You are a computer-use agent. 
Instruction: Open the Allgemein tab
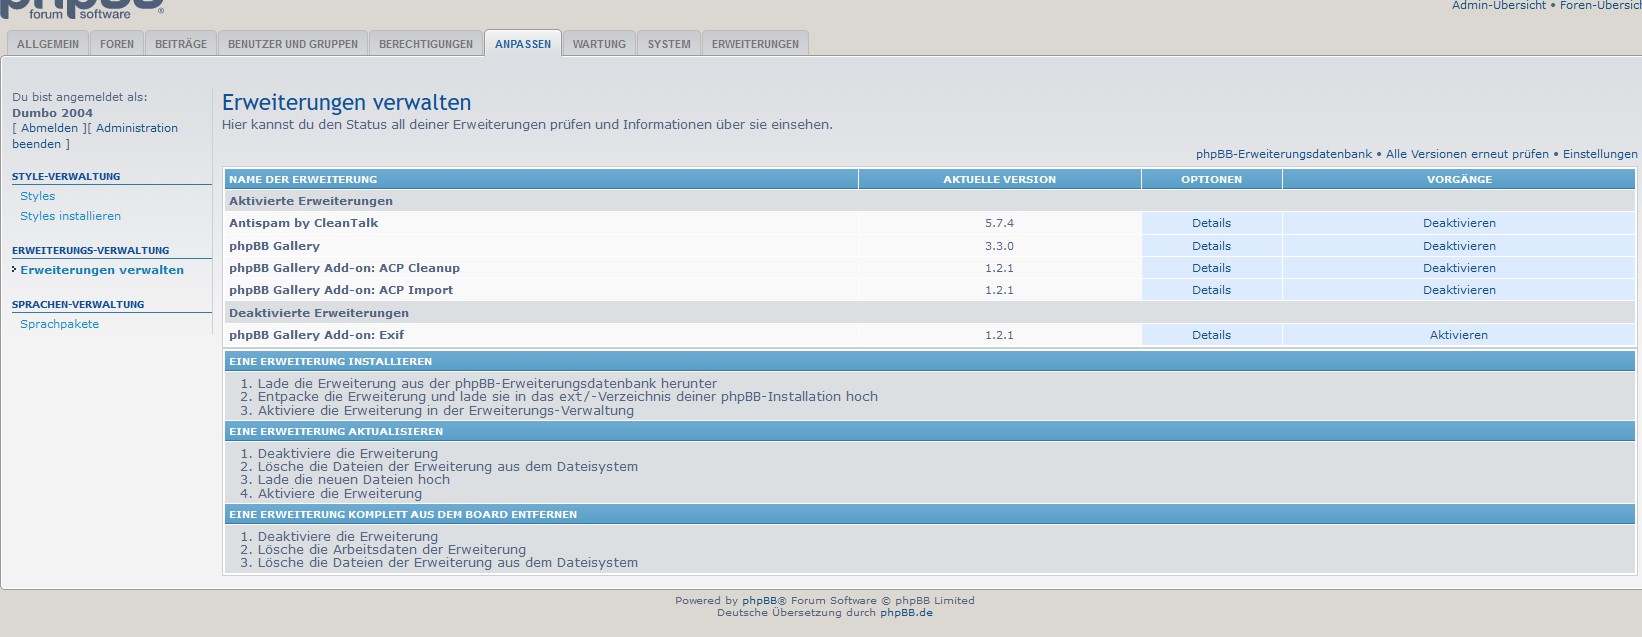click(48, 44)
